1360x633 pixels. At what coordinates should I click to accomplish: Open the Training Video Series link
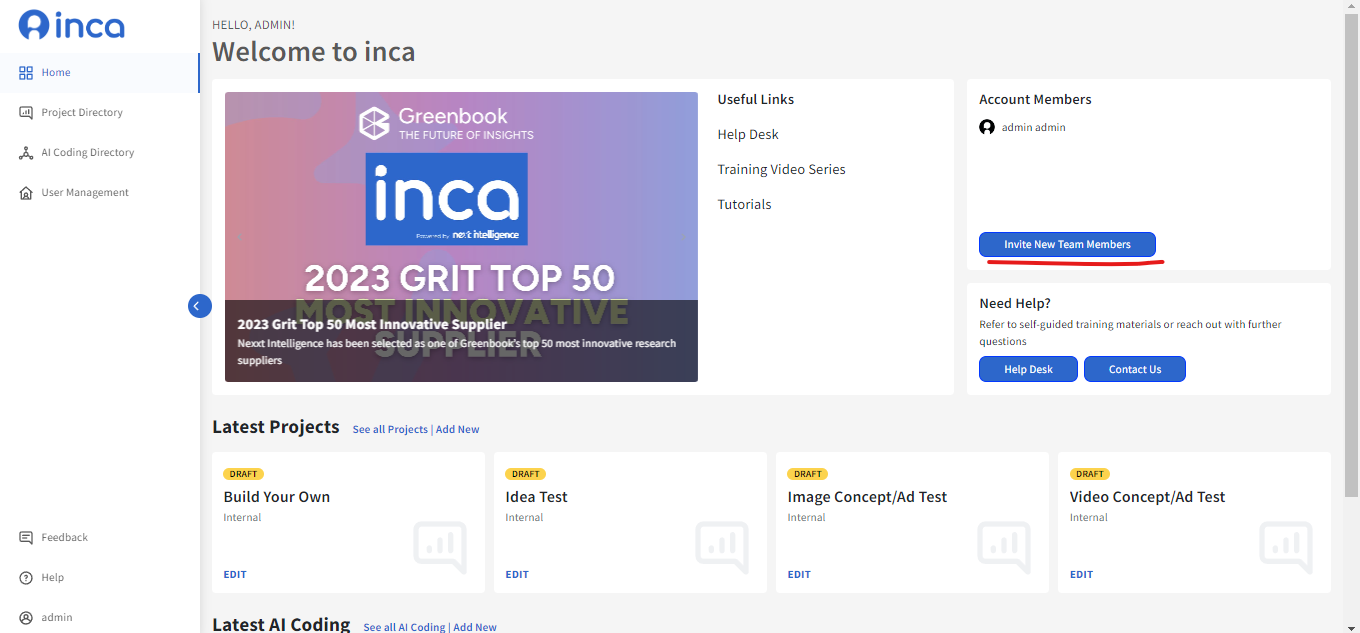(x=781, y=169)
